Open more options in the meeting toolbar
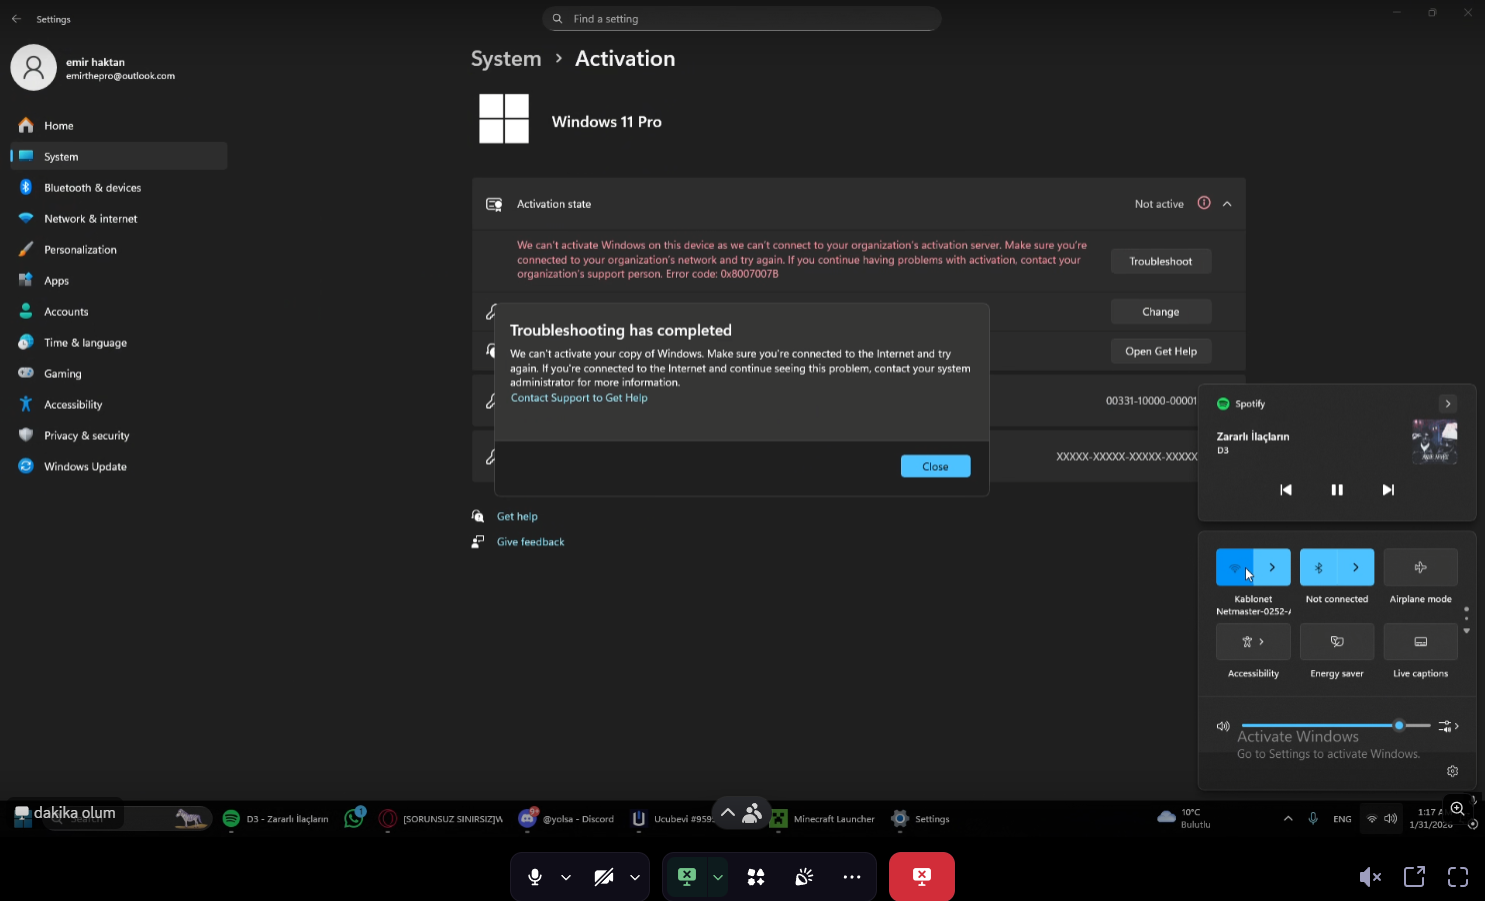 [852, 877]
